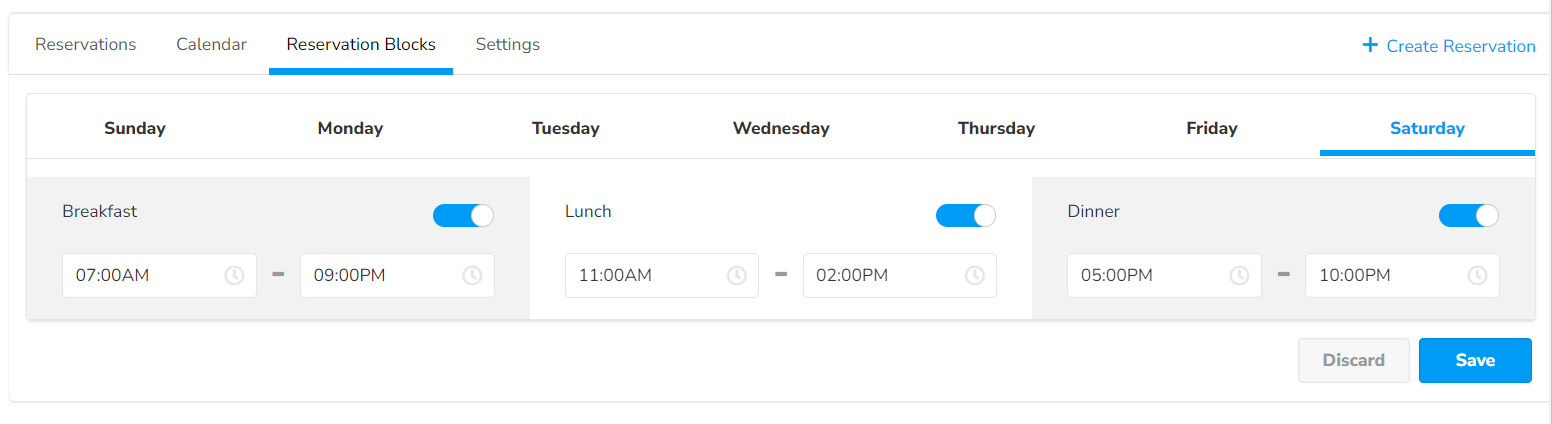Switch to the Calendar tab
The width and height of the screenshot is (1552, 424).
pyautogui.click(x=211, y=45)
